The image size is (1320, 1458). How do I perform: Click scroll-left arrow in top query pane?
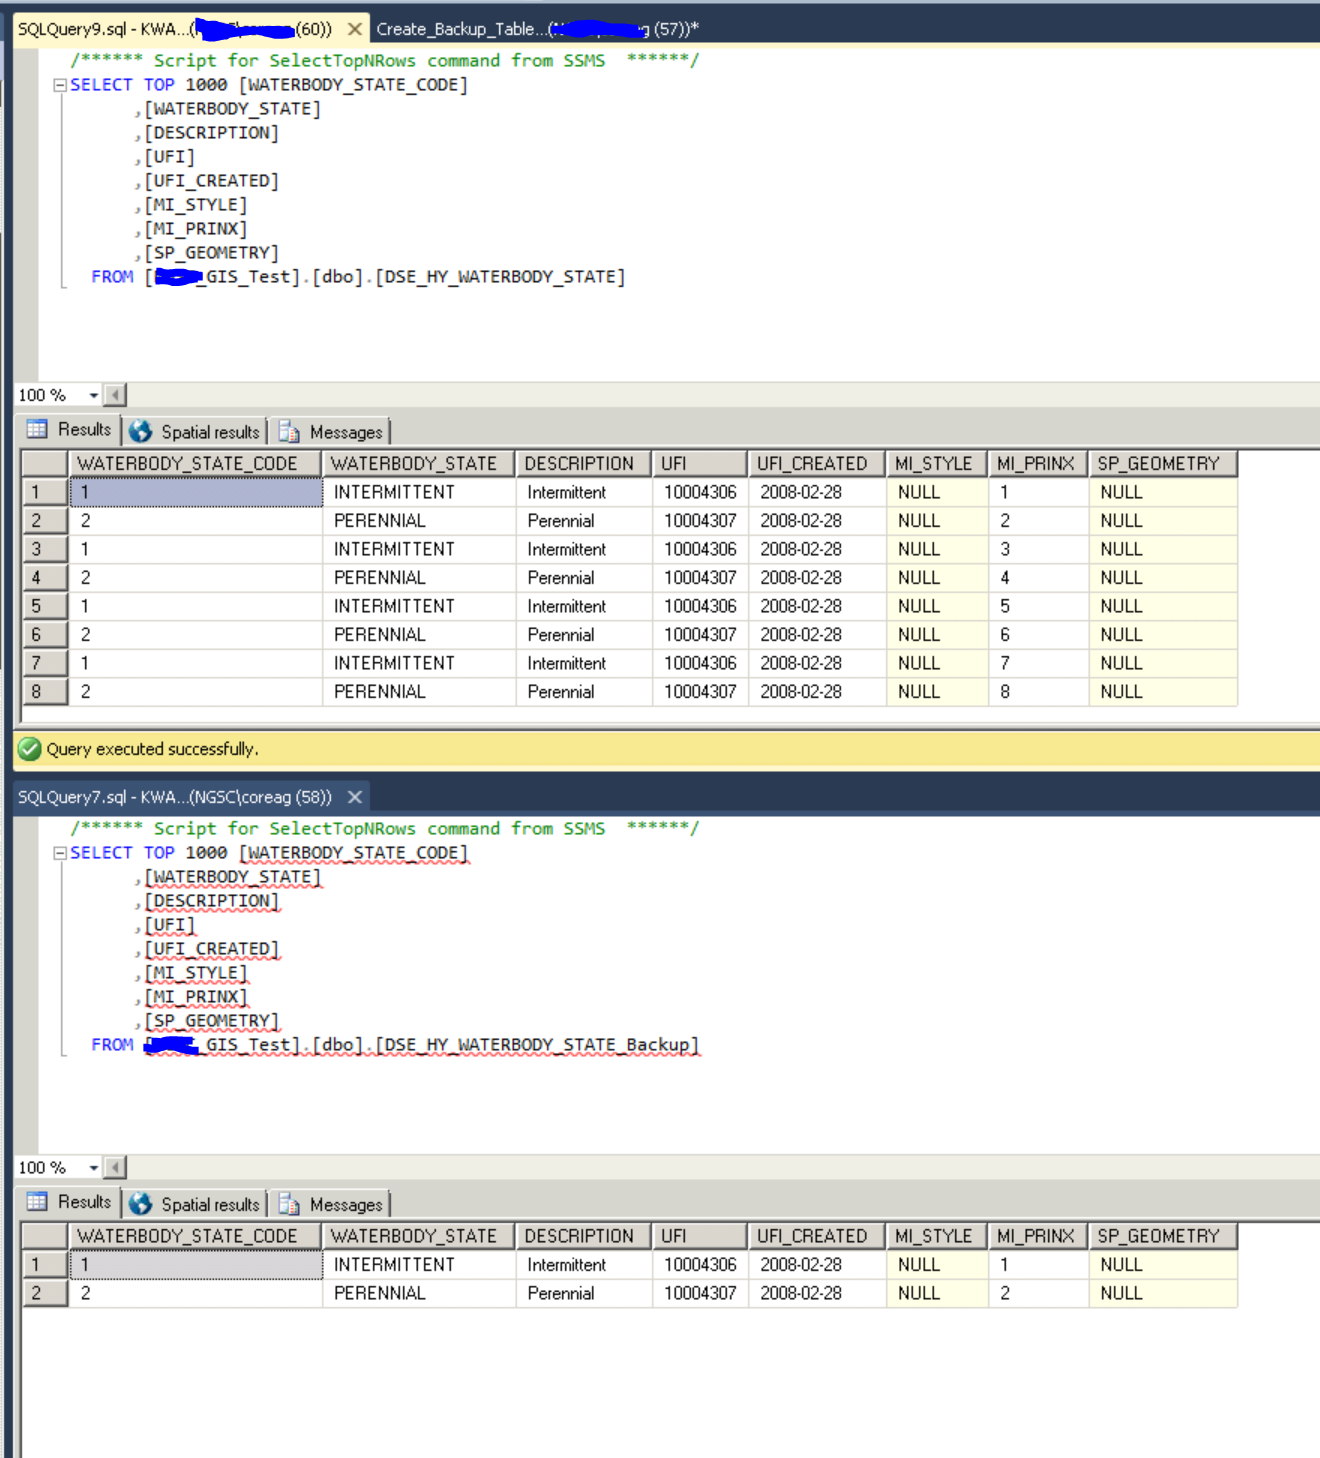(115, 395)
